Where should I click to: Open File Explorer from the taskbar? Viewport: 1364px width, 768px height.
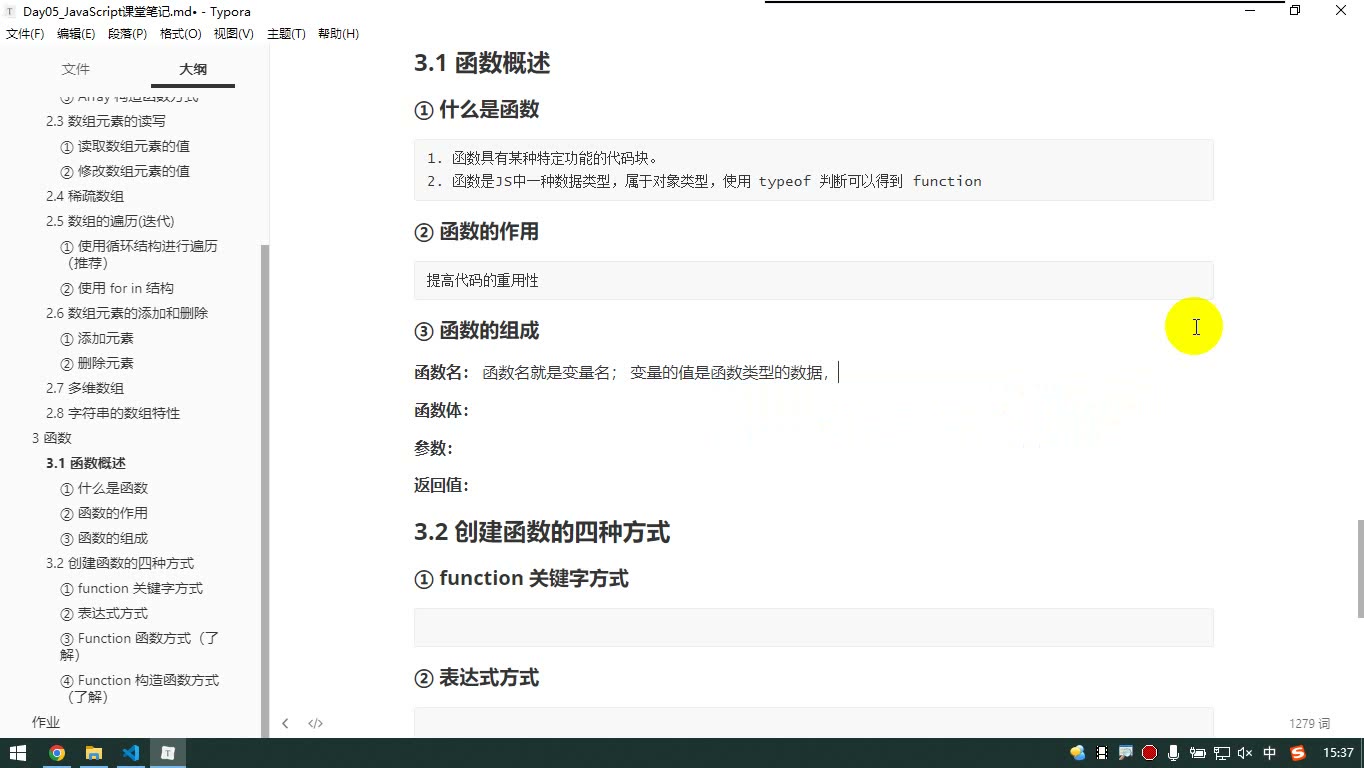(x=94, y=753)
